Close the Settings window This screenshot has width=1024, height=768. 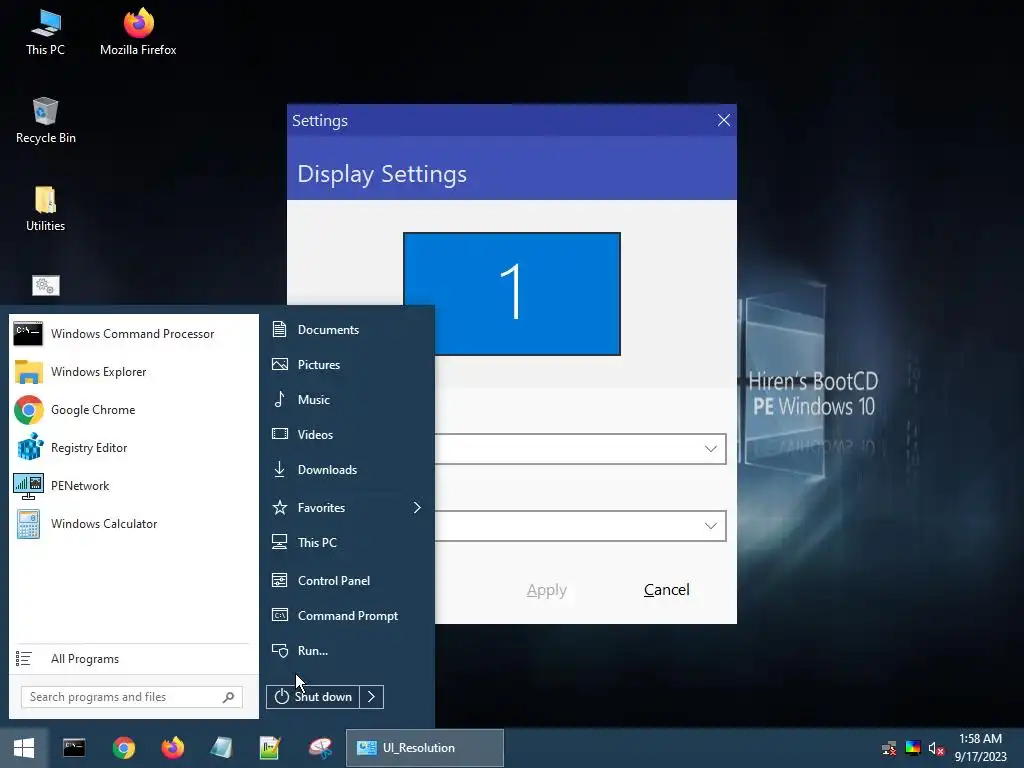coord(724,120)
